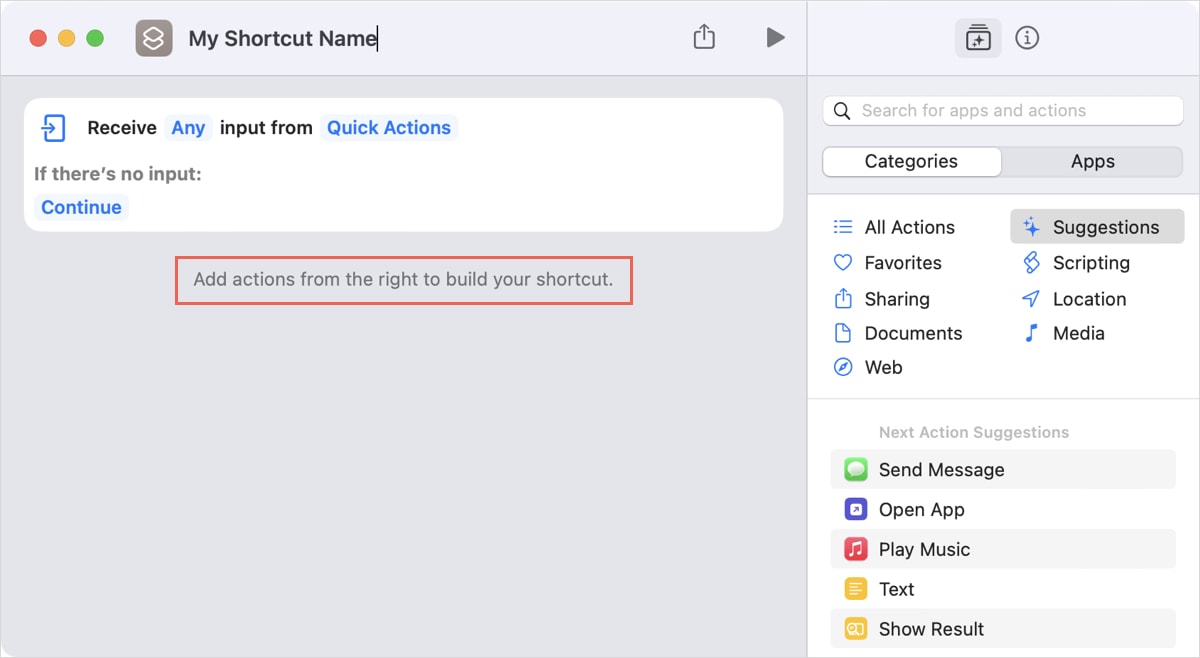Open the shortcut details Info panel
1200x658 pixels.
pyautogui.click(x=1027, y=37)
